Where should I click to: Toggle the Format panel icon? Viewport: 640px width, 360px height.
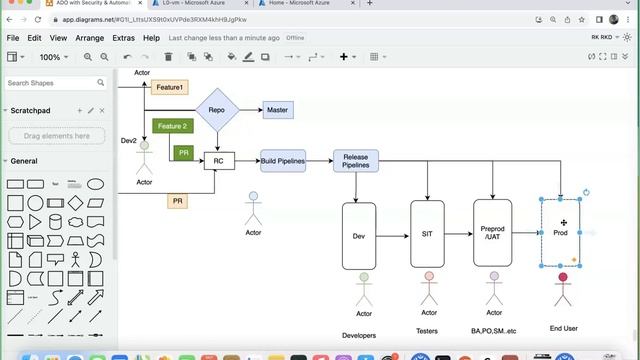coord(613,57)
